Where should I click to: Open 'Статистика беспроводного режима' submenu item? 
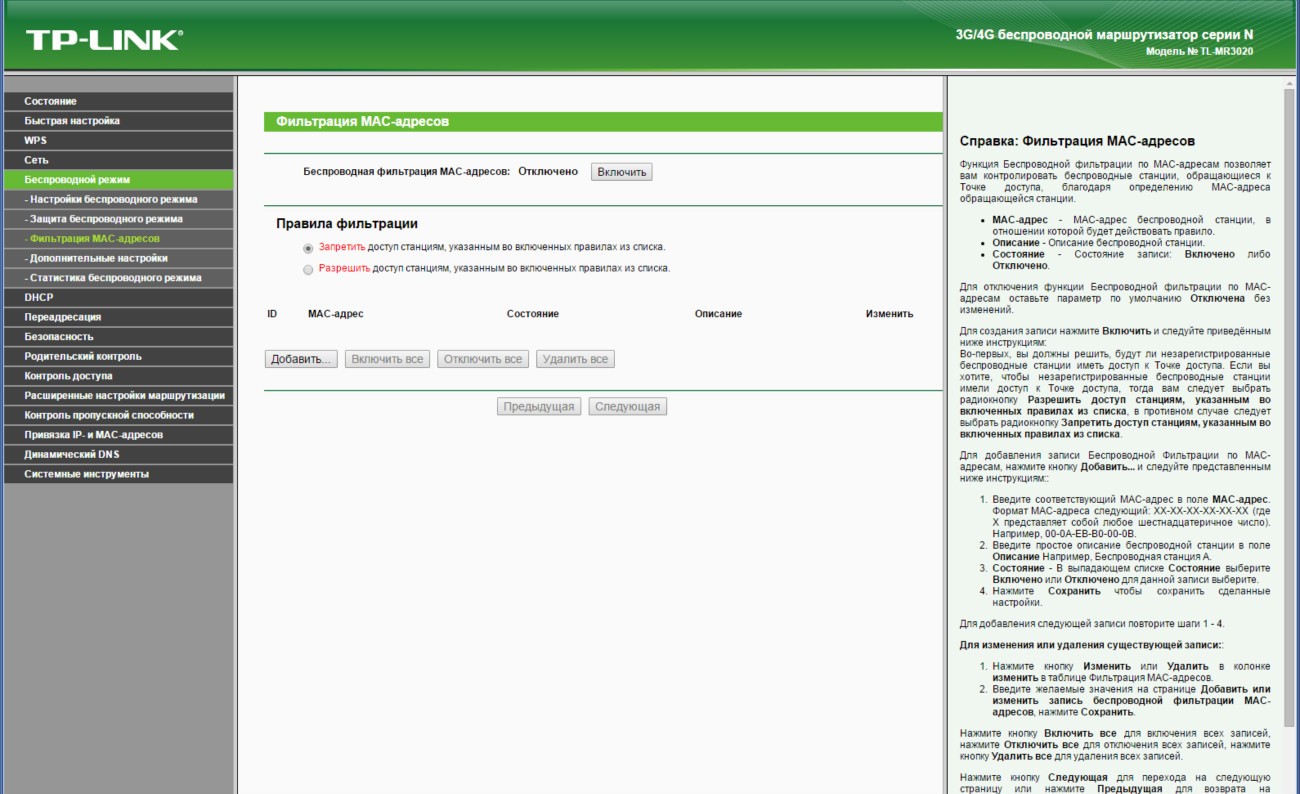coord(115,278)
